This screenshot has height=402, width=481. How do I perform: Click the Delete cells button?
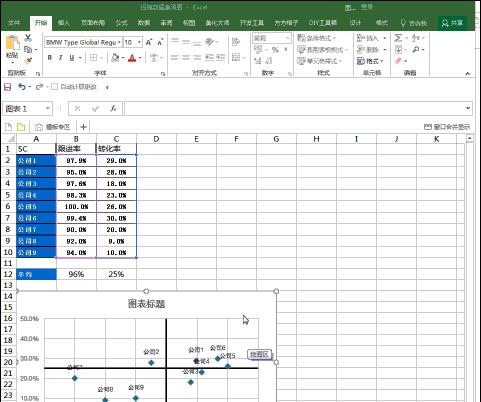pyautogui.click(x=371, y=50)
